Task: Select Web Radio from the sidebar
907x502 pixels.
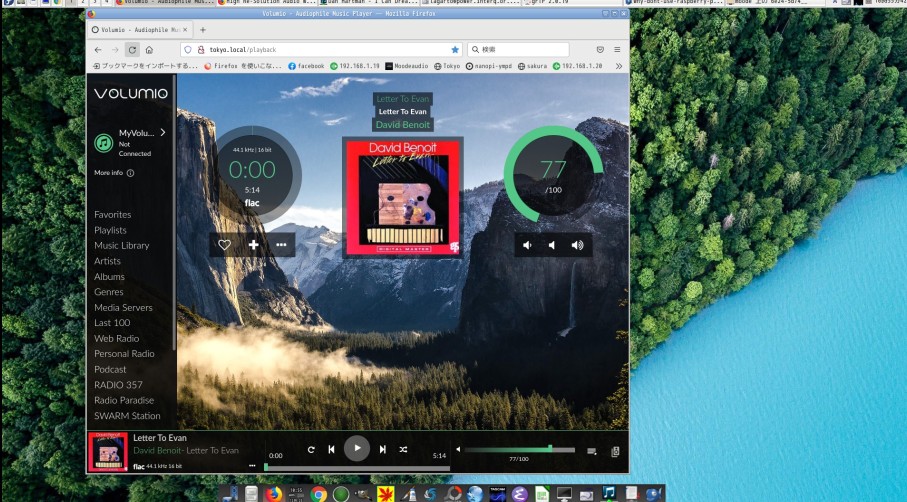Action: [116, 338]
